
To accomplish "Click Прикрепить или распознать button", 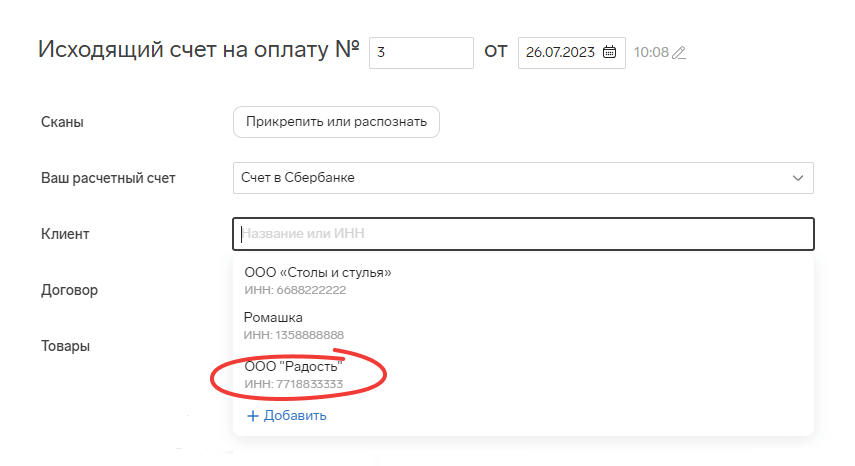I will pos(336,122).
